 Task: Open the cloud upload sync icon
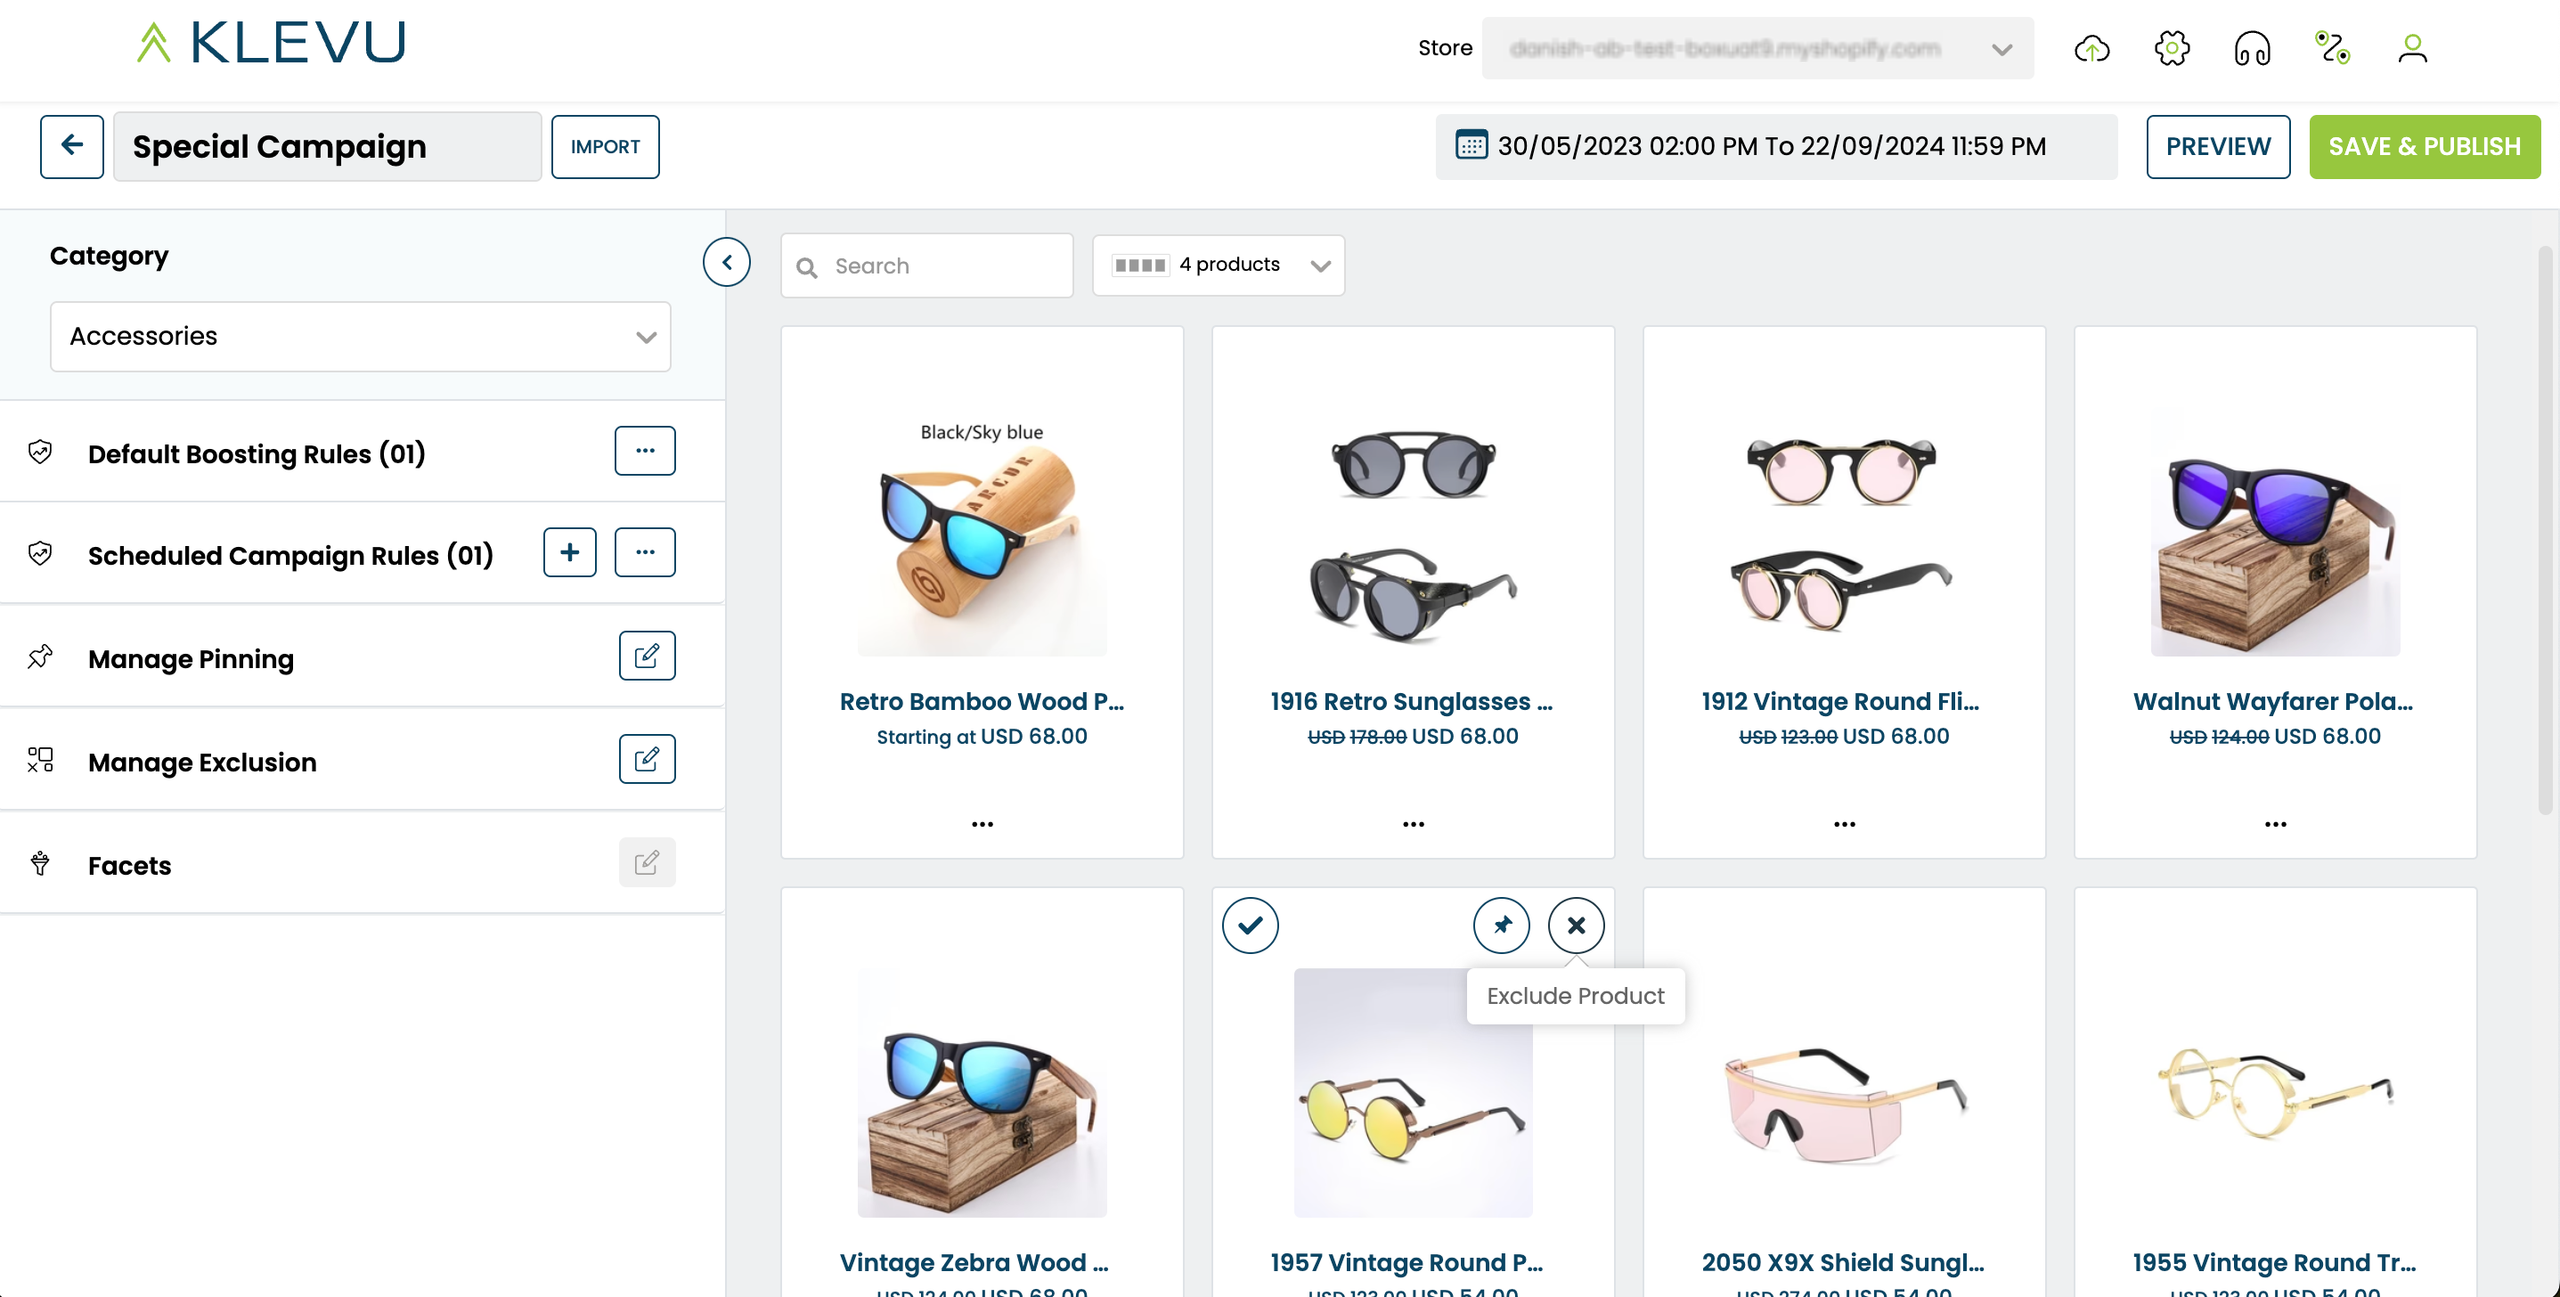pos(2092,48)
